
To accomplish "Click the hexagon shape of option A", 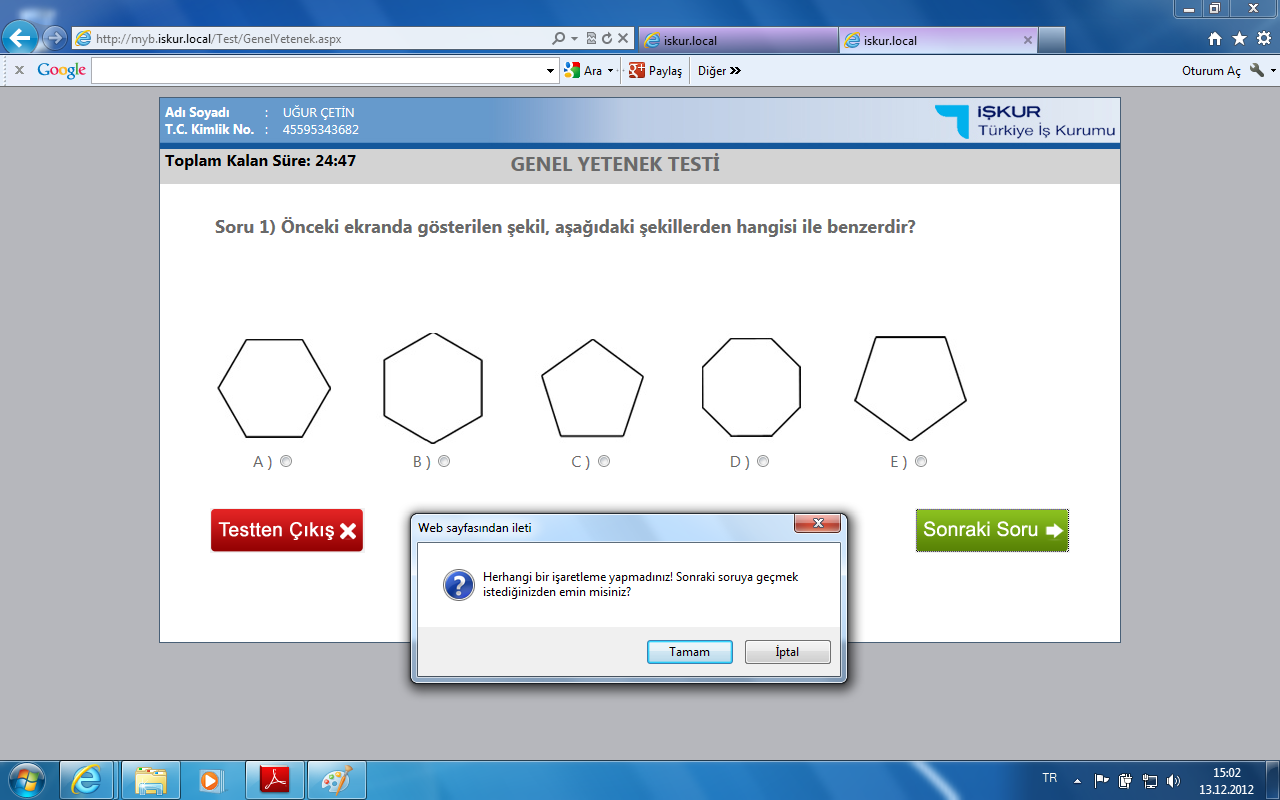I will coord(274,388).
